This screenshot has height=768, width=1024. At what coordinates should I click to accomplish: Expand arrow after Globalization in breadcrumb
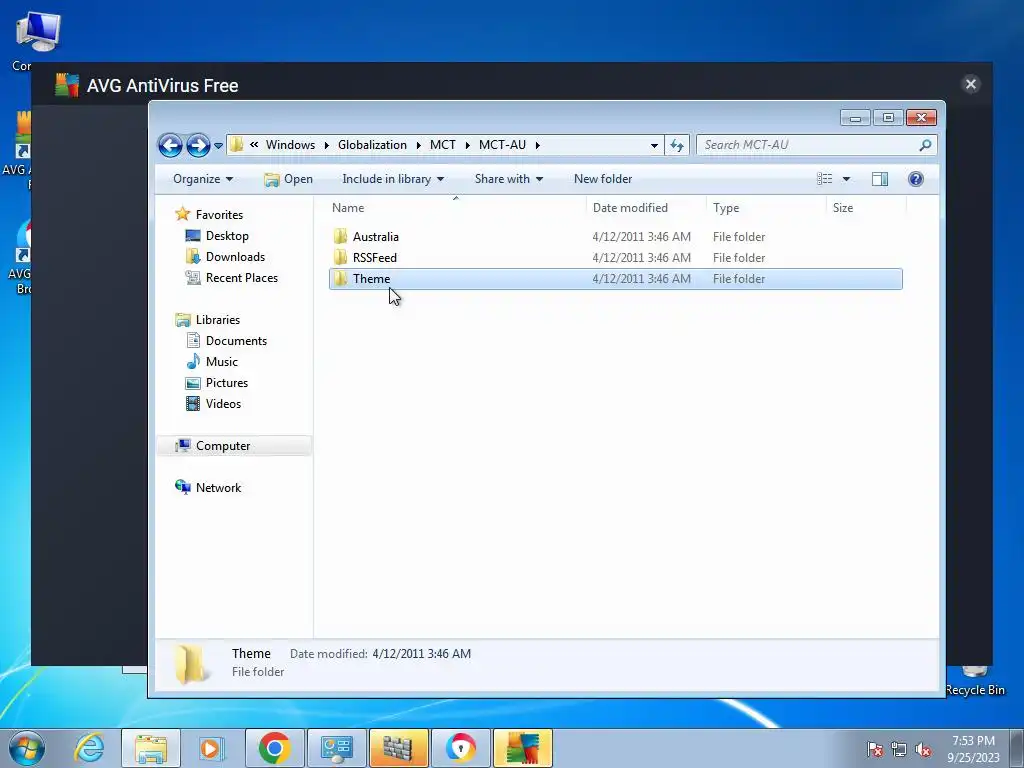pyautogui.click(x=419, y=145)
